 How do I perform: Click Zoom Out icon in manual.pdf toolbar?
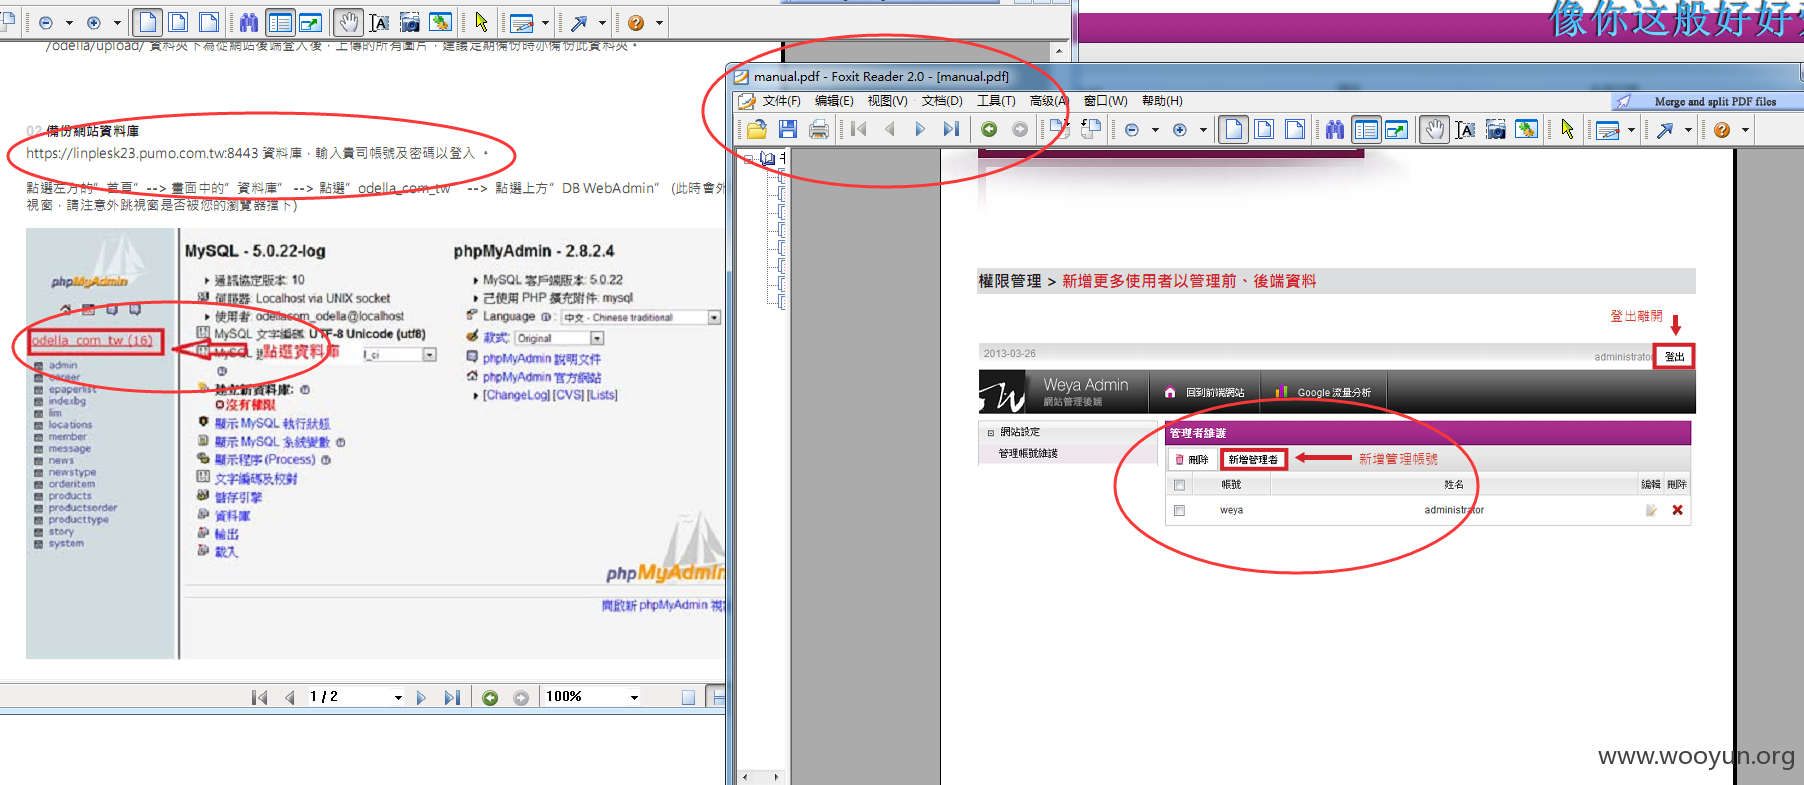click(1132, 130)
